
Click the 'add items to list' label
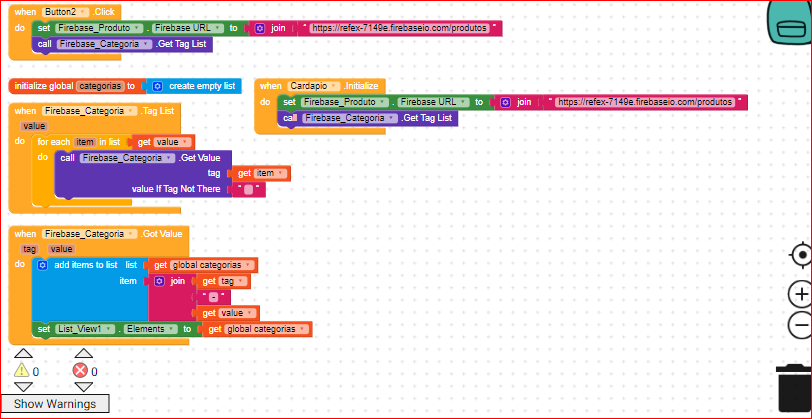pos(86,265)
